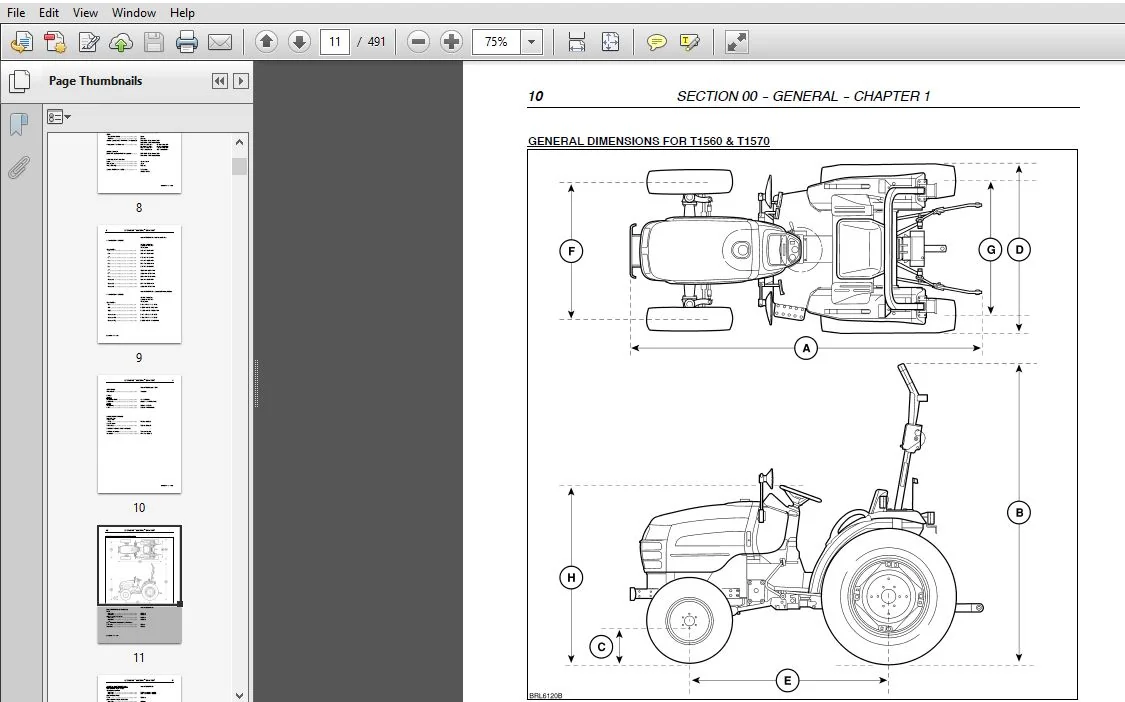This screenshot has width=1125, height=702.
Task: Open the Help menu
Action: [x=182, y=12]
